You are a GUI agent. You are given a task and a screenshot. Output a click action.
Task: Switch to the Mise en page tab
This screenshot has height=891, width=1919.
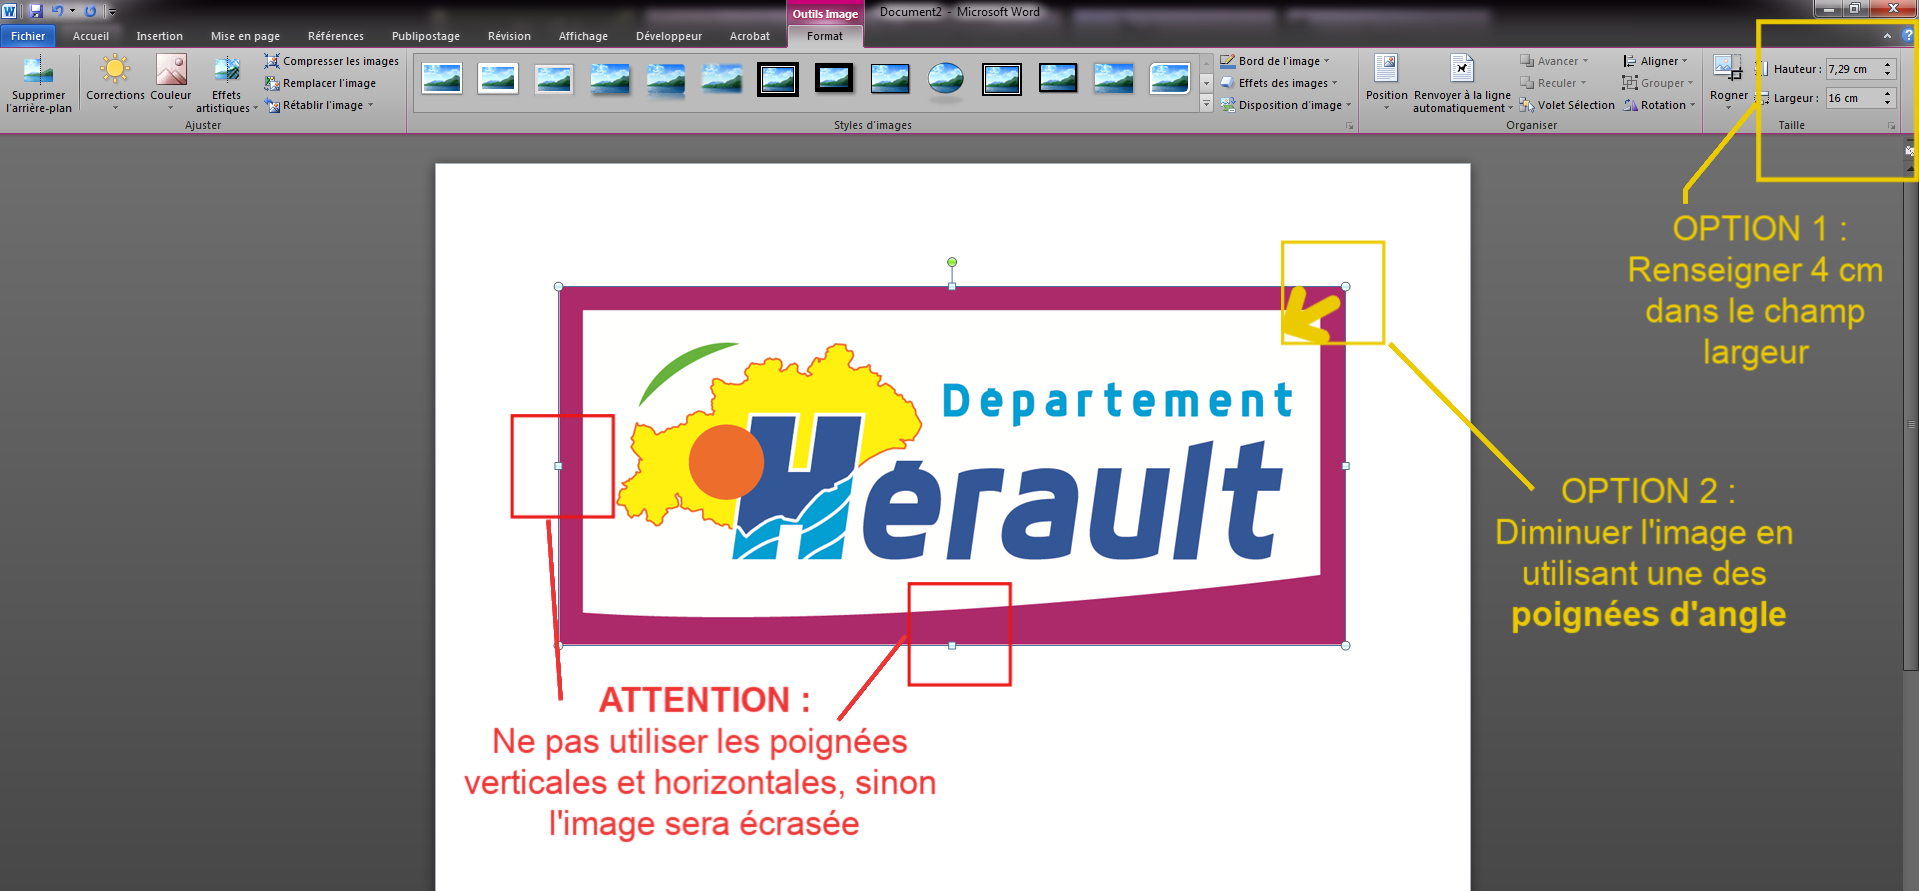pos(245,36)
